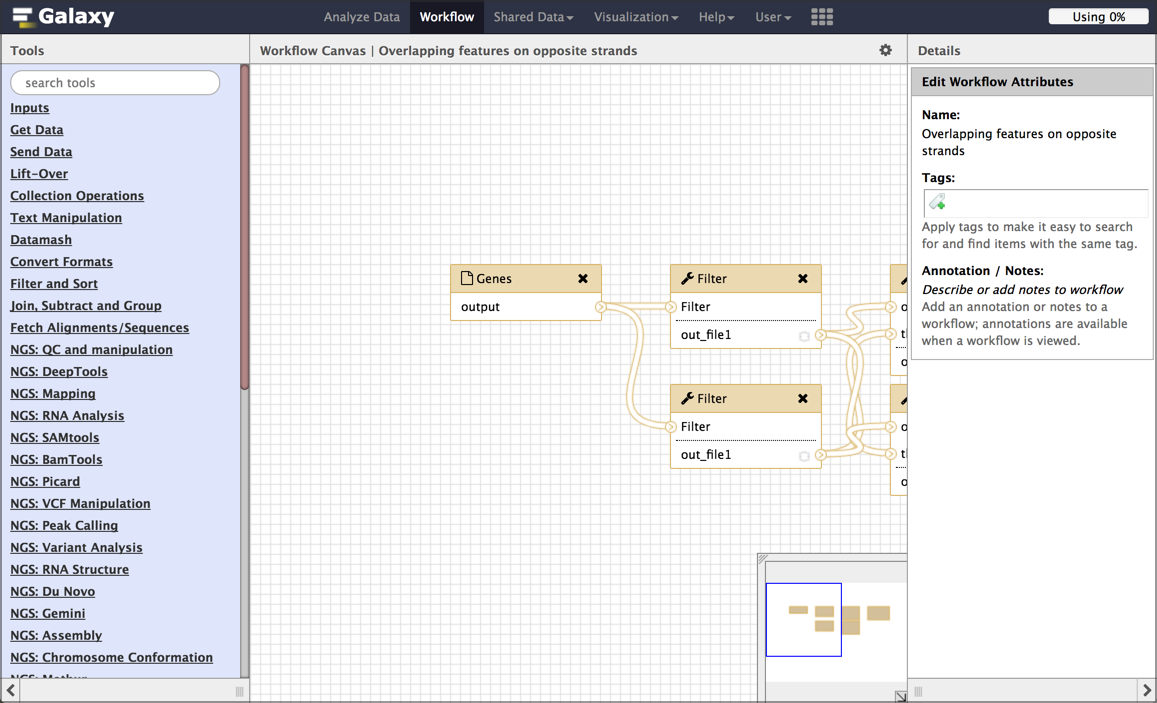Open NGS: RNA Structure section
The height and width of the screenshot is (703, 1157).
point(69,569)
